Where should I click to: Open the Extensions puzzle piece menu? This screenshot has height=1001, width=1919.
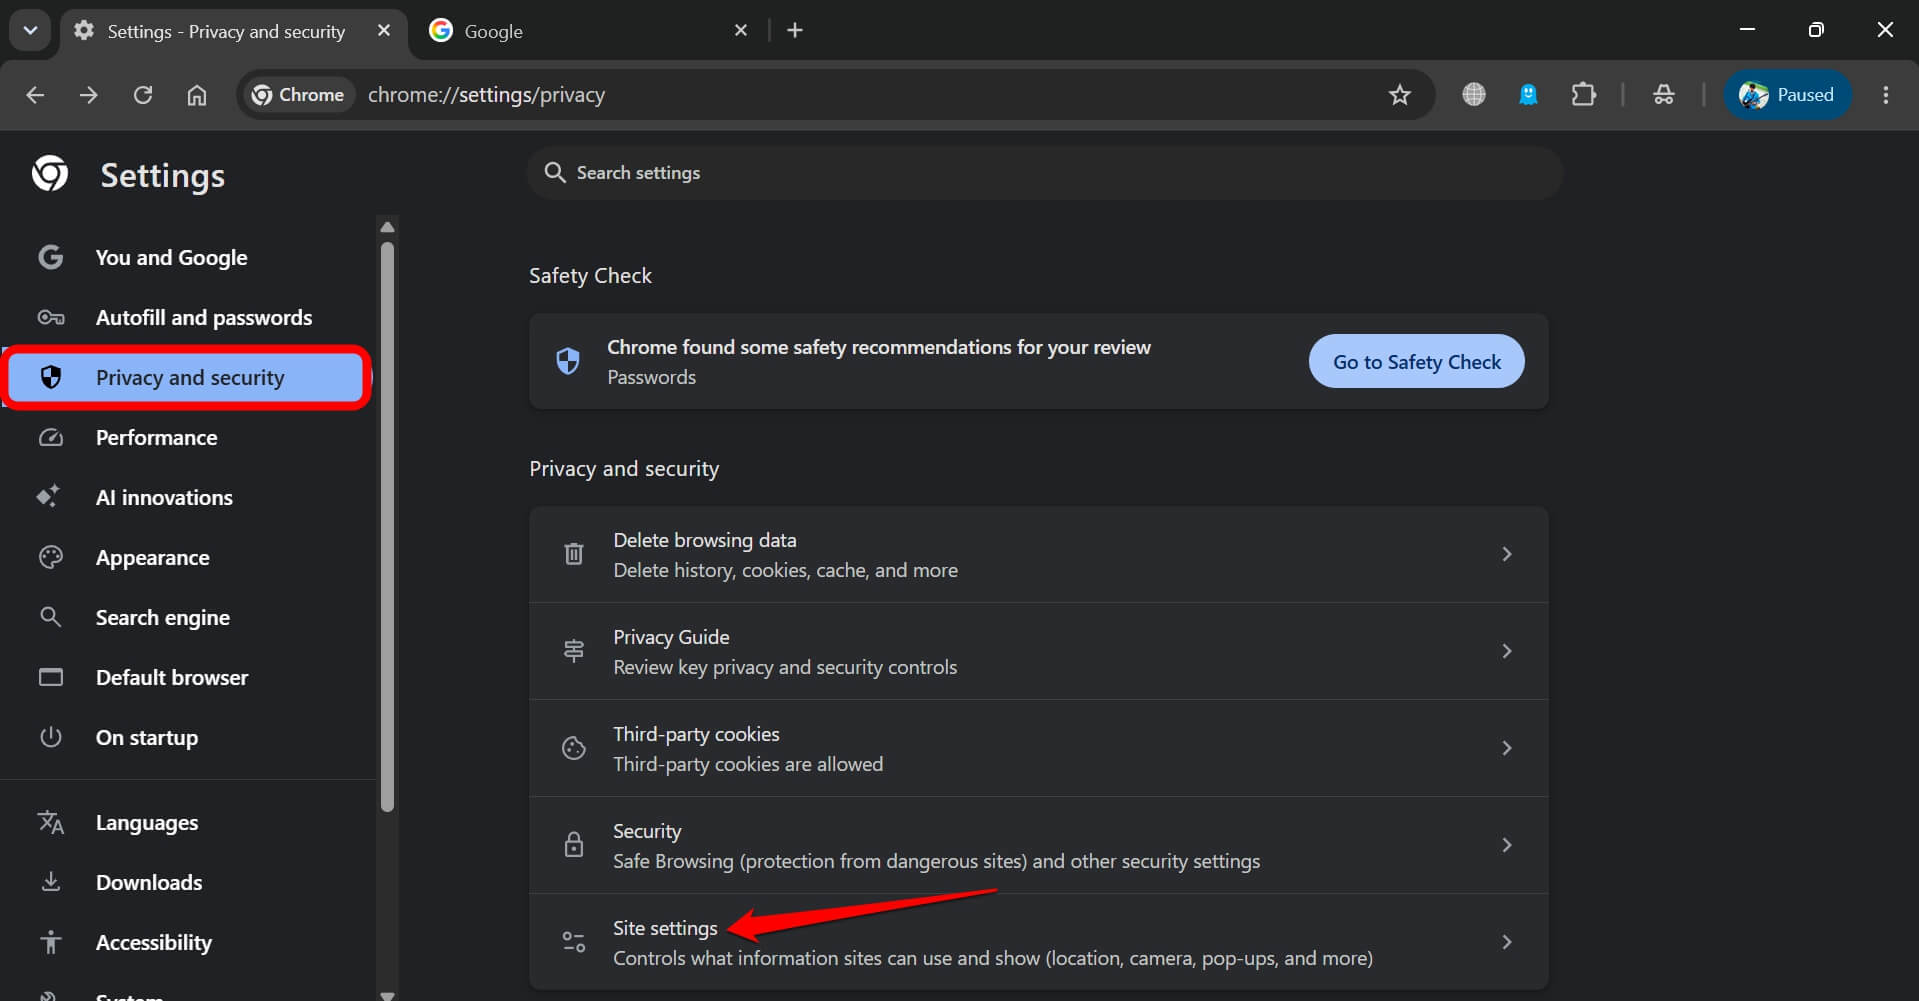coord(1584,95)
